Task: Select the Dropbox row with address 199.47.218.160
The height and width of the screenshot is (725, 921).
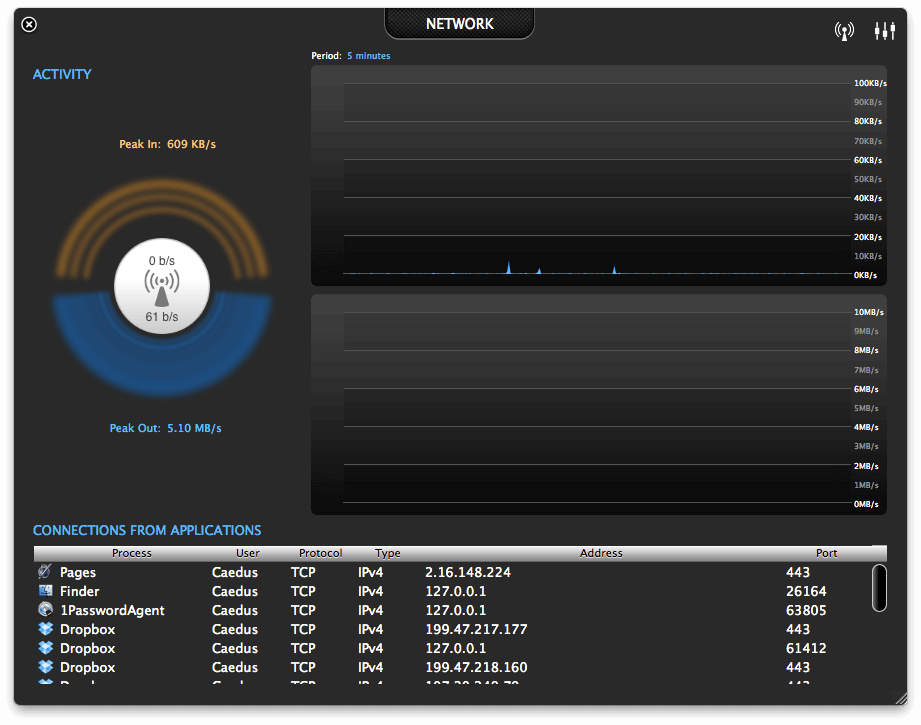Action: click(452, 667)
